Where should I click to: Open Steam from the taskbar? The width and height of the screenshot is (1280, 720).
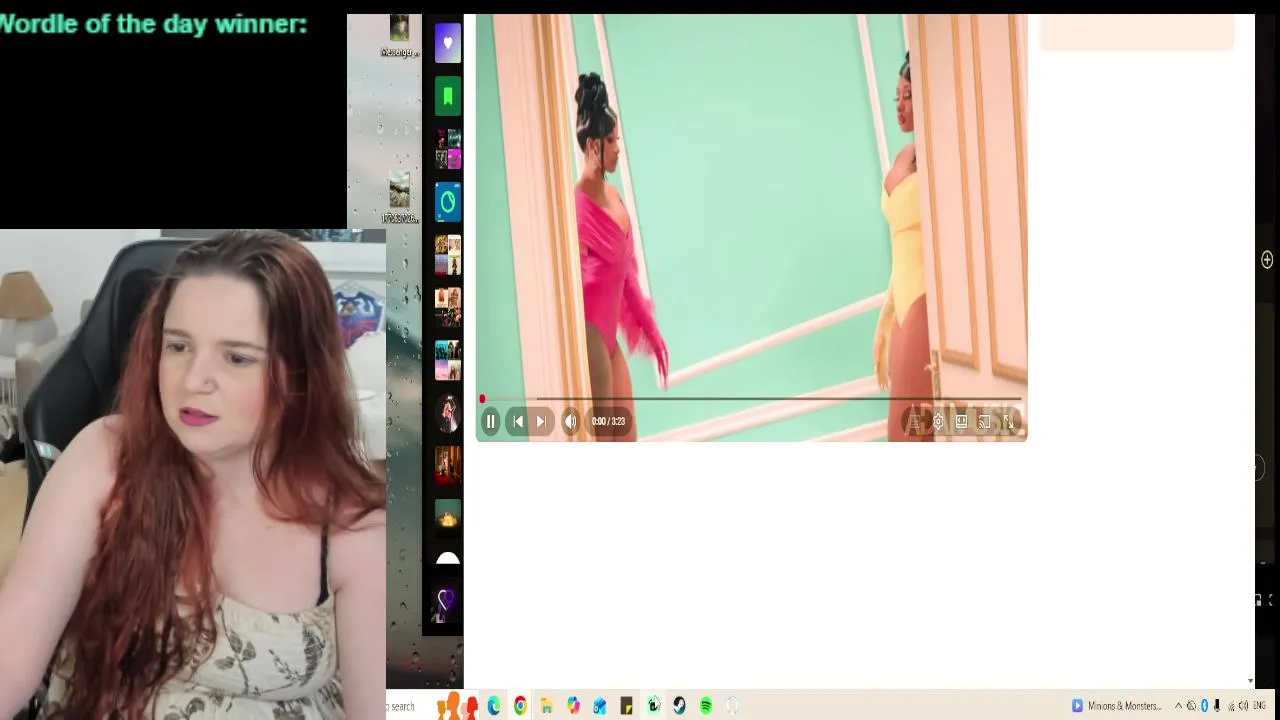click(679, 707)
